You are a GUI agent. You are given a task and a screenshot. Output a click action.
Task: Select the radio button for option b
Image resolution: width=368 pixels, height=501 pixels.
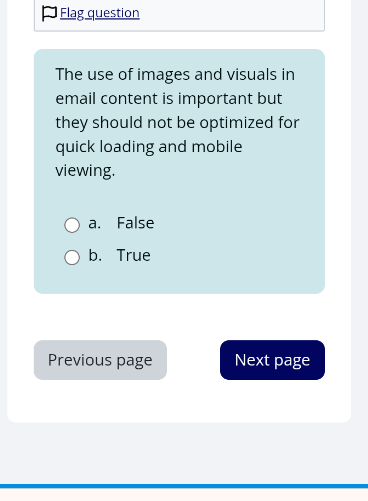72,257
